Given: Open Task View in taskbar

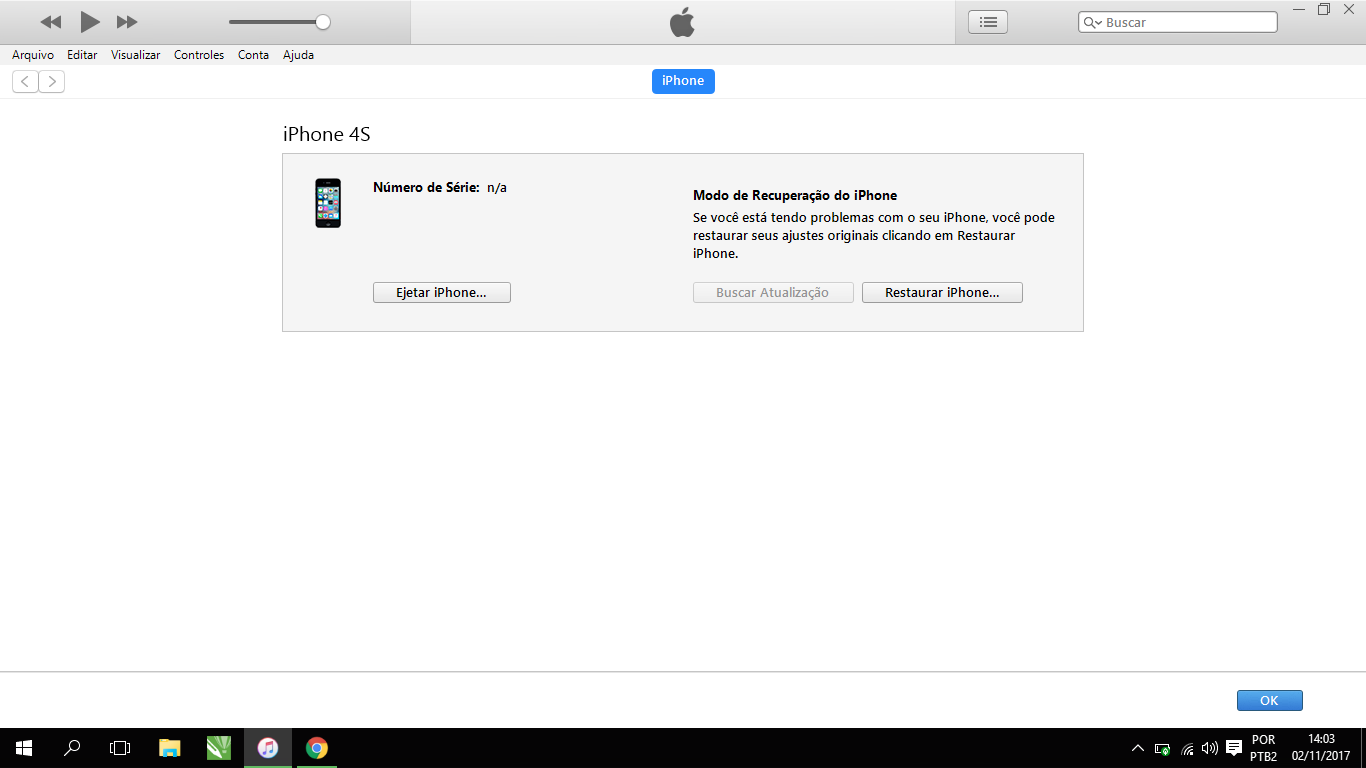Looking at the screenshot, I should [120, 748].
